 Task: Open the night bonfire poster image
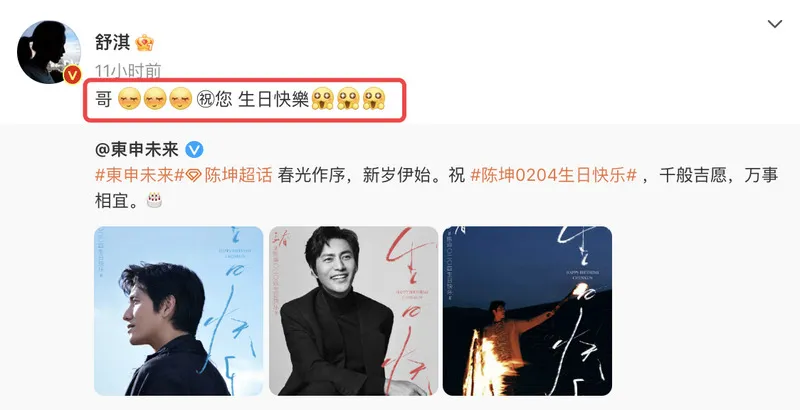527,311
